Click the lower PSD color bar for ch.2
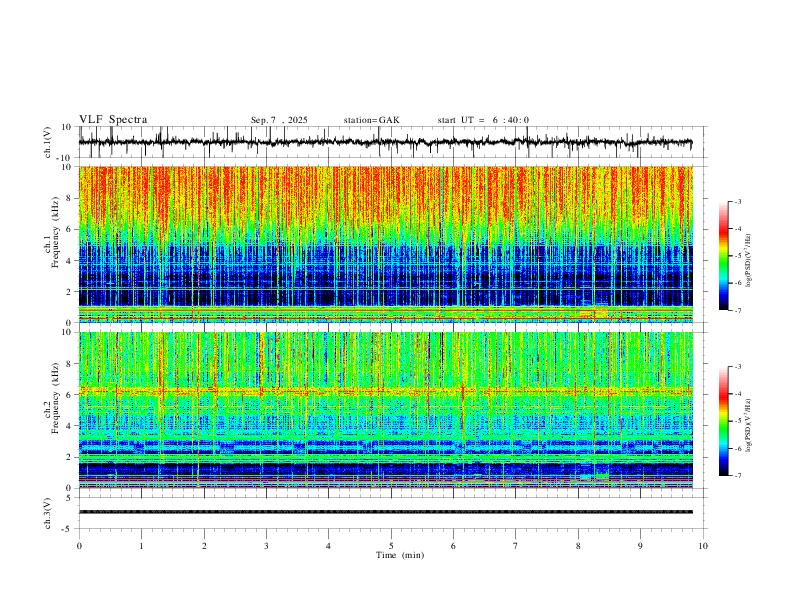This screenshot has width=792, height=612. (x=724, y=421)
